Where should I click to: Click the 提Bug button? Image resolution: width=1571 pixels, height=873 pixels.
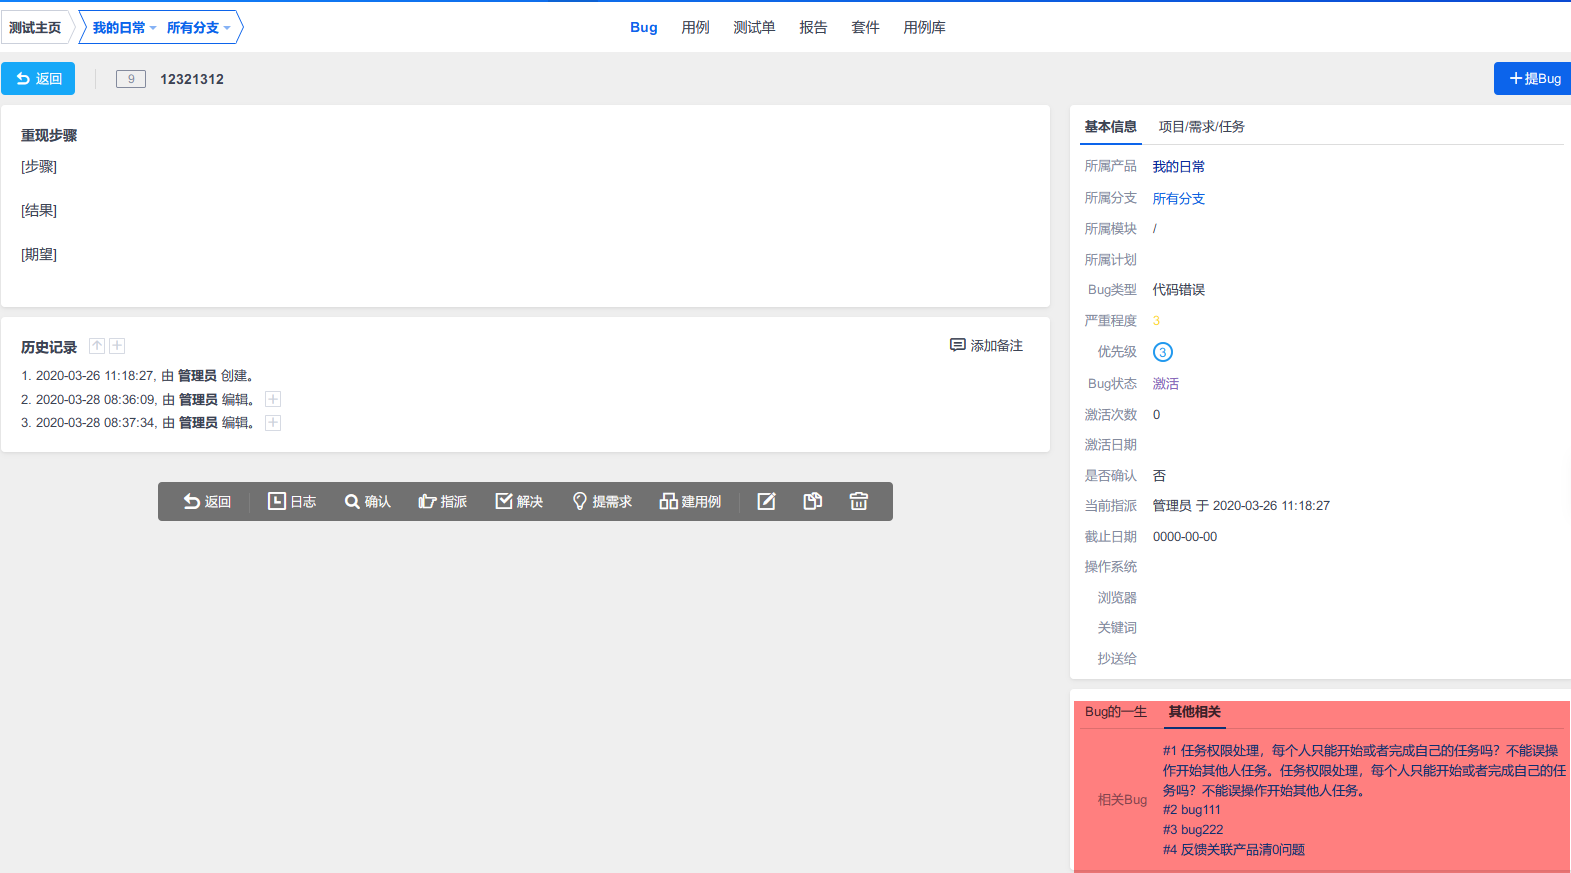(x=1534, y=79)
